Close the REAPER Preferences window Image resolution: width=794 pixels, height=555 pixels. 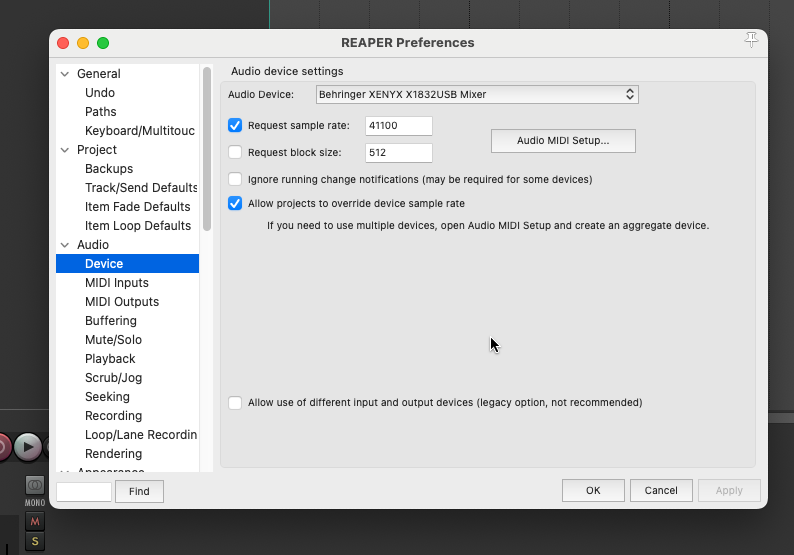pos(63,43)
